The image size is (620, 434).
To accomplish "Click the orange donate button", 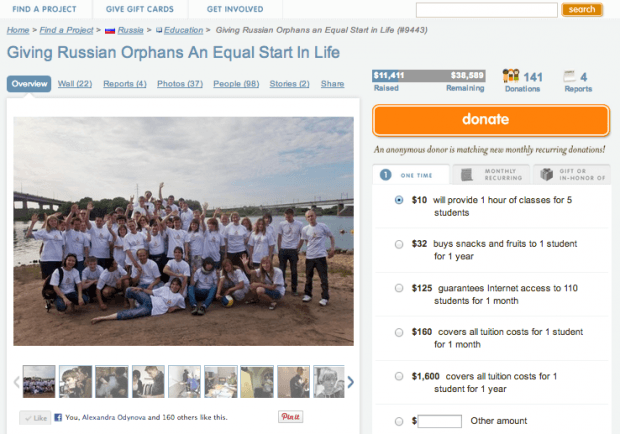I will (x=491, y=120).
